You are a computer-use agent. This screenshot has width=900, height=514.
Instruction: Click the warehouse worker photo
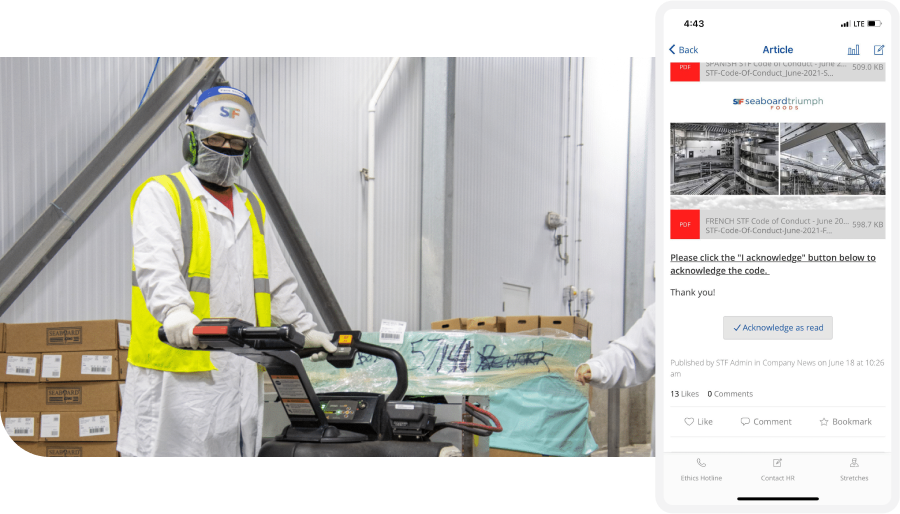pyautogui.click(x=327, y=257)
